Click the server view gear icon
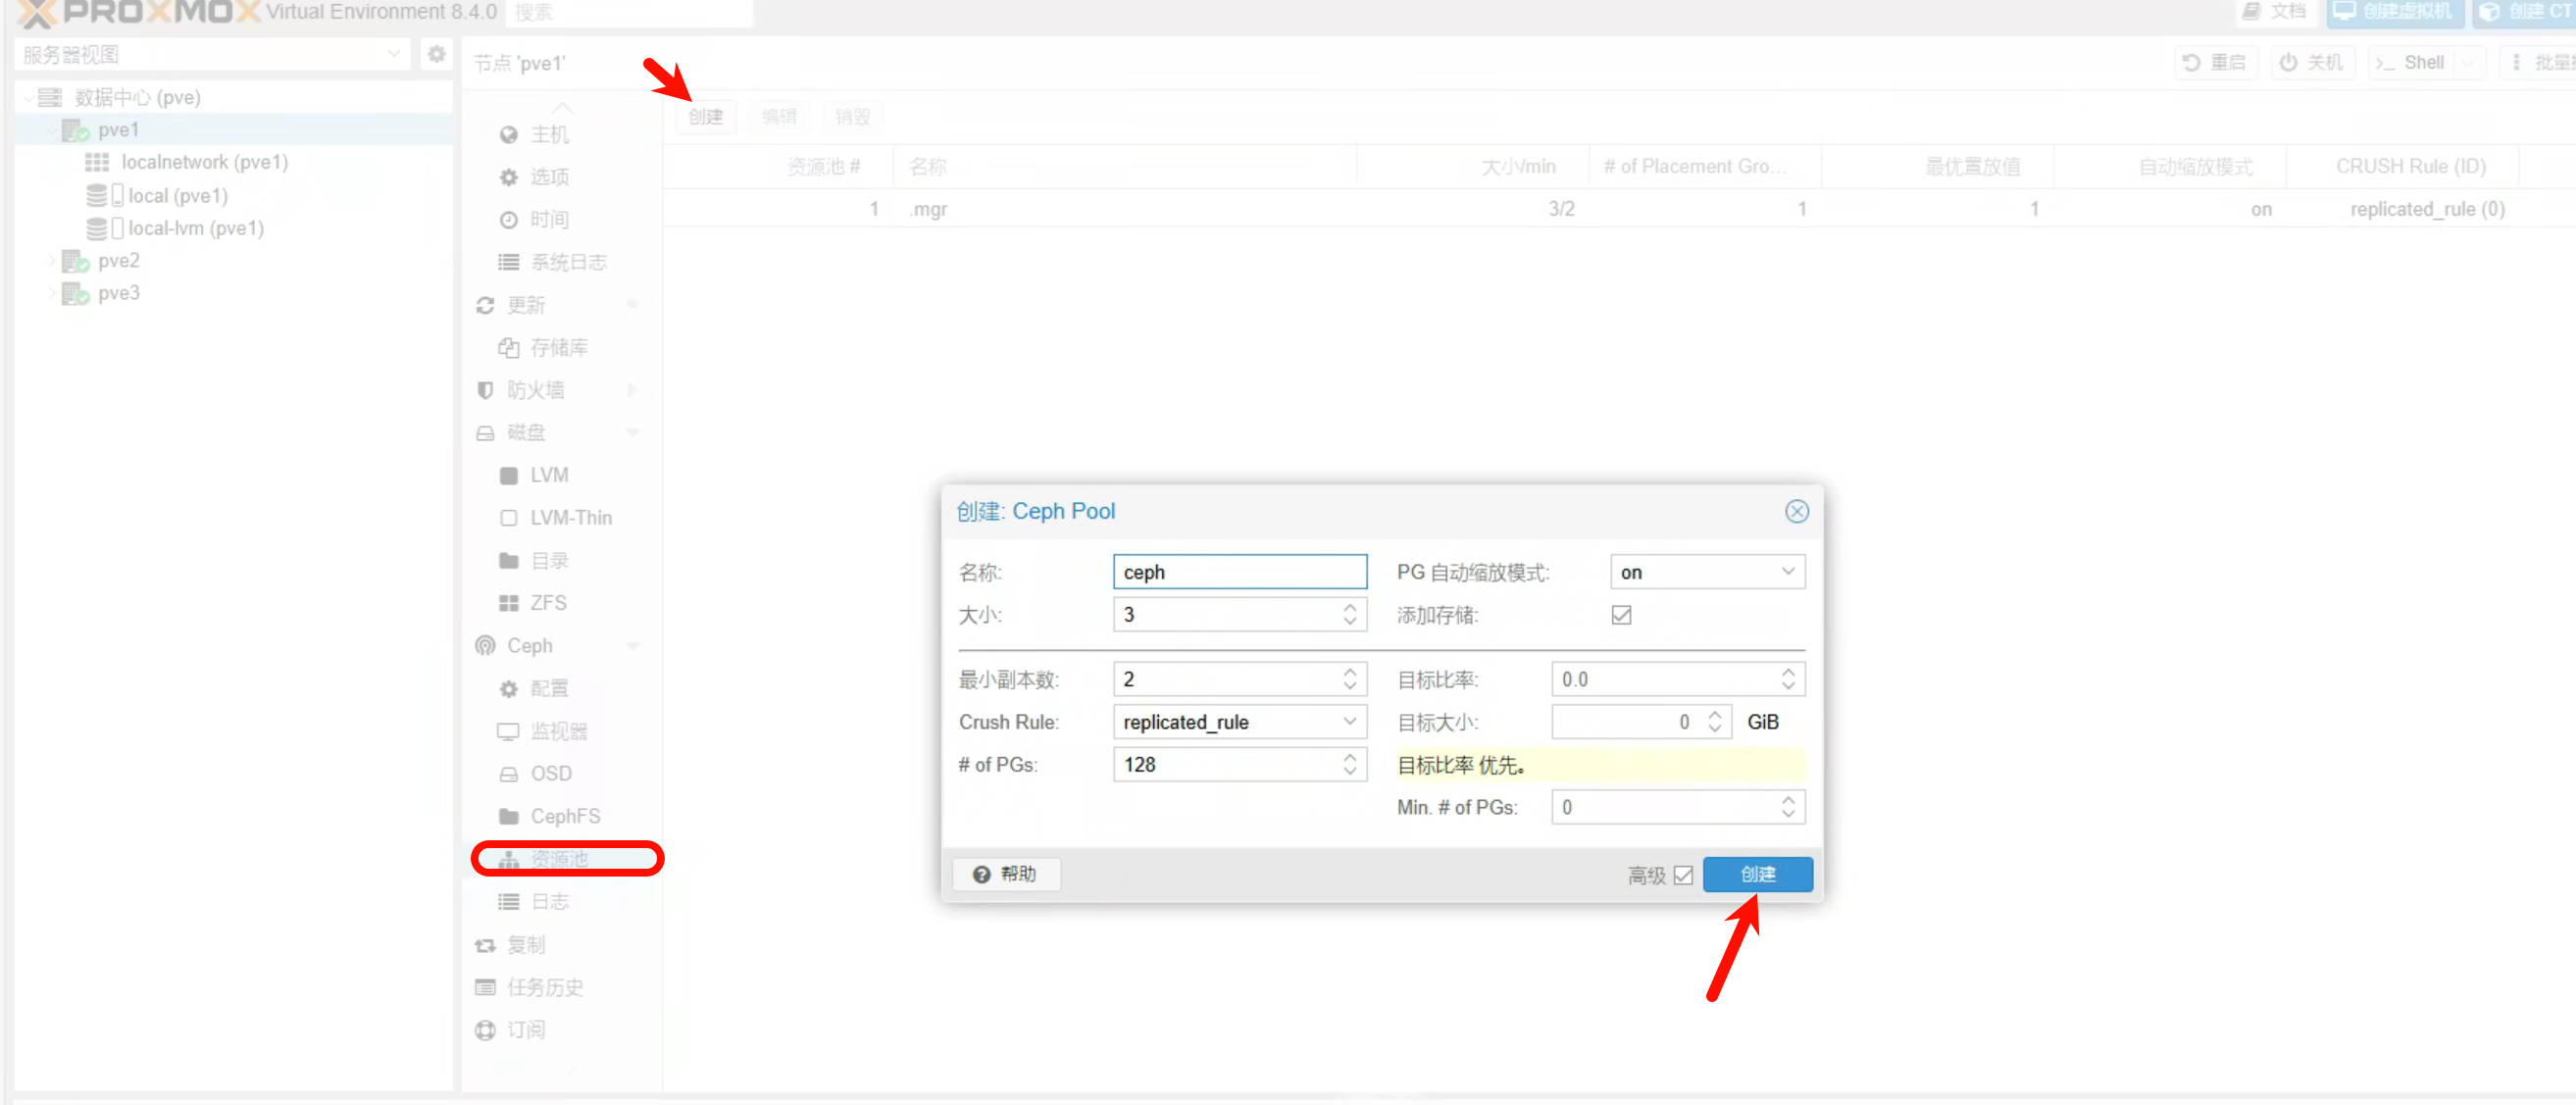The height and width of the screenshot is (1105, 2576). coord(436,54)
